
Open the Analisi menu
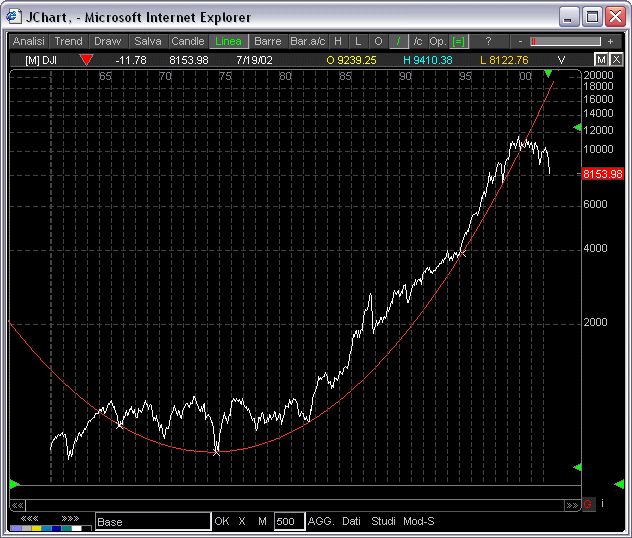[29, 41]
